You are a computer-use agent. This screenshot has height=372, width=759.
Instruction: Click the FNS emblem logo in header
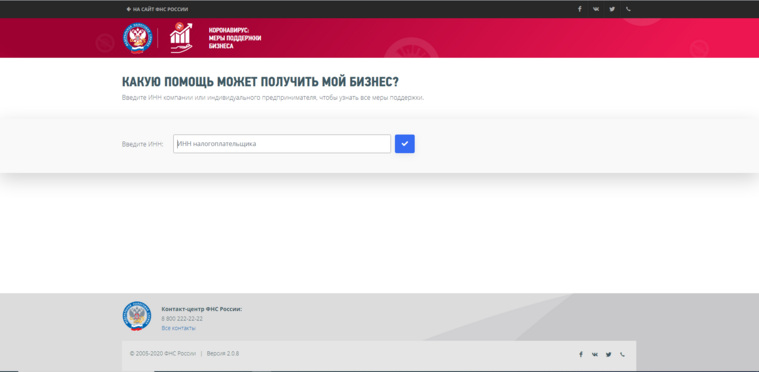point(137,38)
